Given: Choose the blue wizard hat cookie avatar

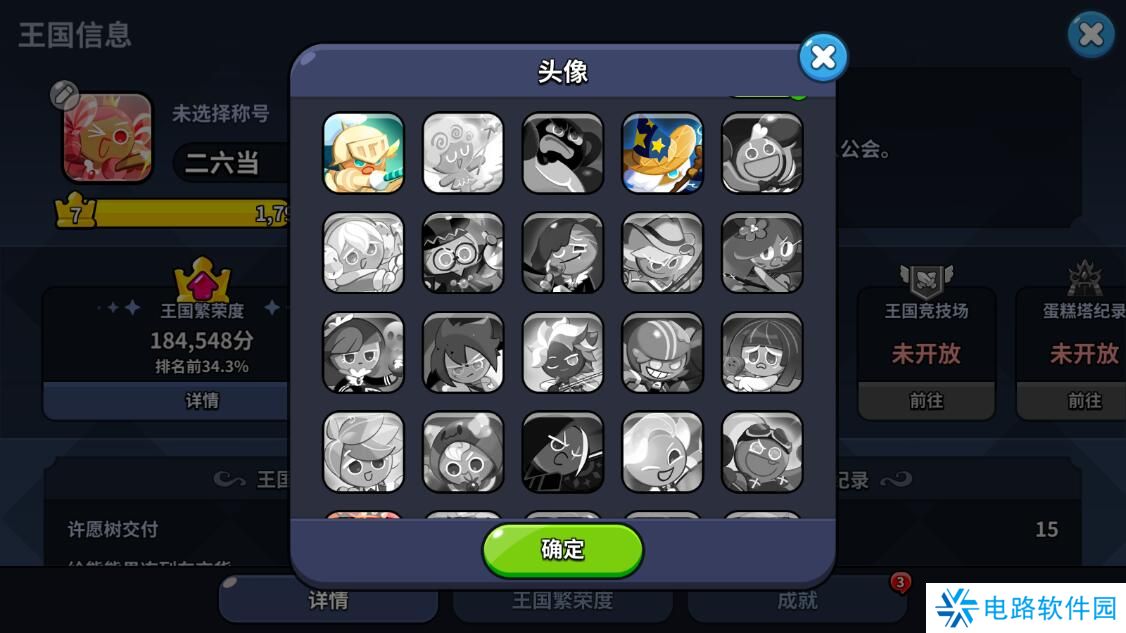Looking at the screenshot, I should [x=662, y=153].
